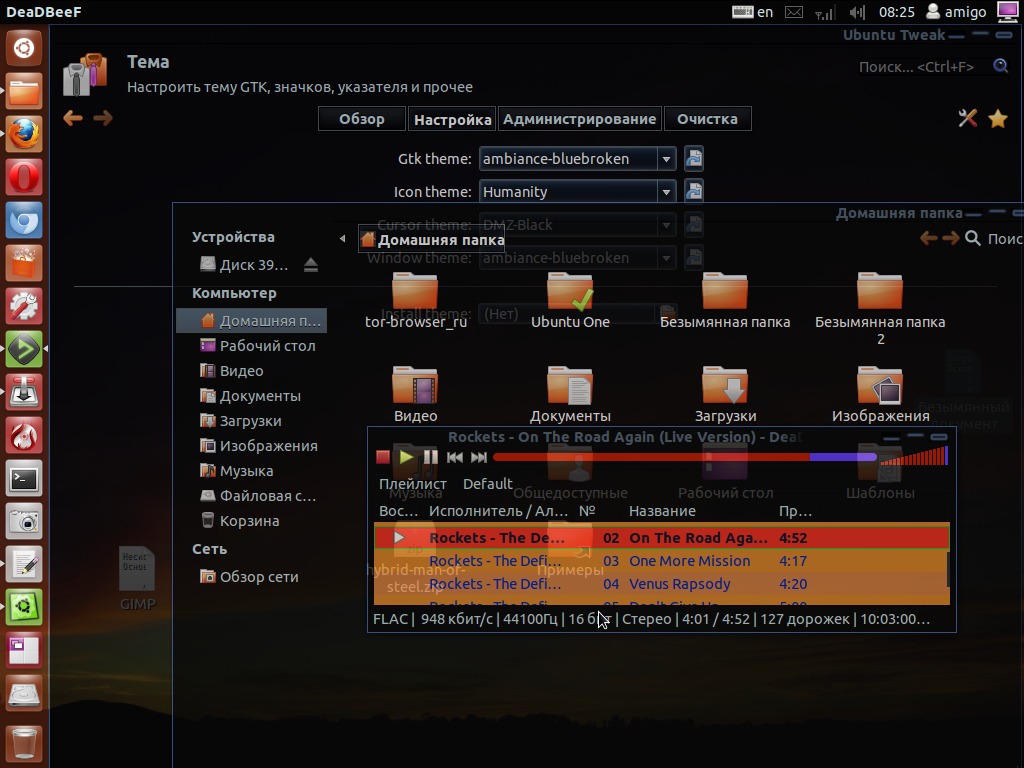Click the path bar left arrow expander
The width and height of the screenshot is (1024, 768).
click(x=342, y=239)
